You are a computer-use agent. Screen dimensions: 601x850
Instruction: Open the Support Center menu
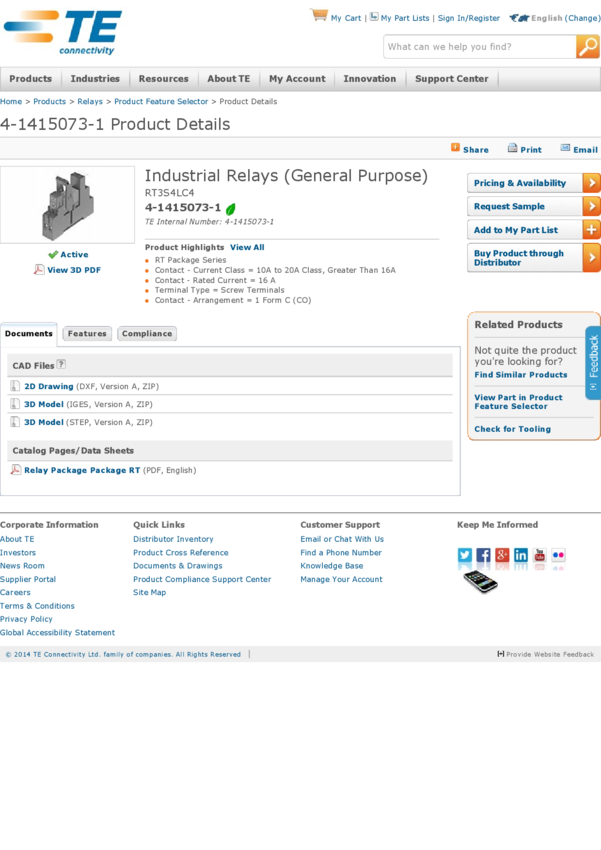tap(451, 79)
